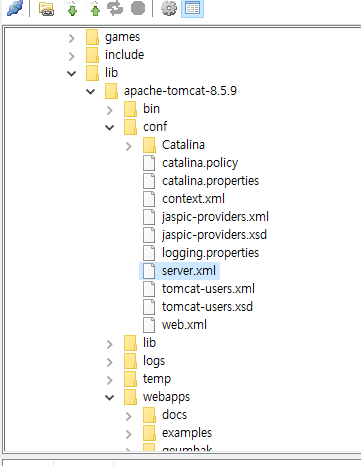Select the temp folder
361x466 pixels.
pyautogui.click(x=157, y=379)
